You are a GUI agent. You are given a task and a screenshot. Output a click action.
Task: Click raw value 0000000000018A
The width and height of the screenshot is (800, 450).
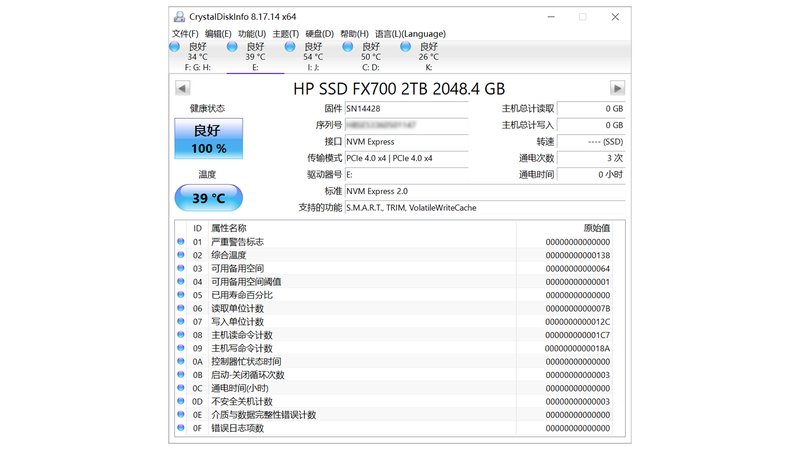pos(578,348)
